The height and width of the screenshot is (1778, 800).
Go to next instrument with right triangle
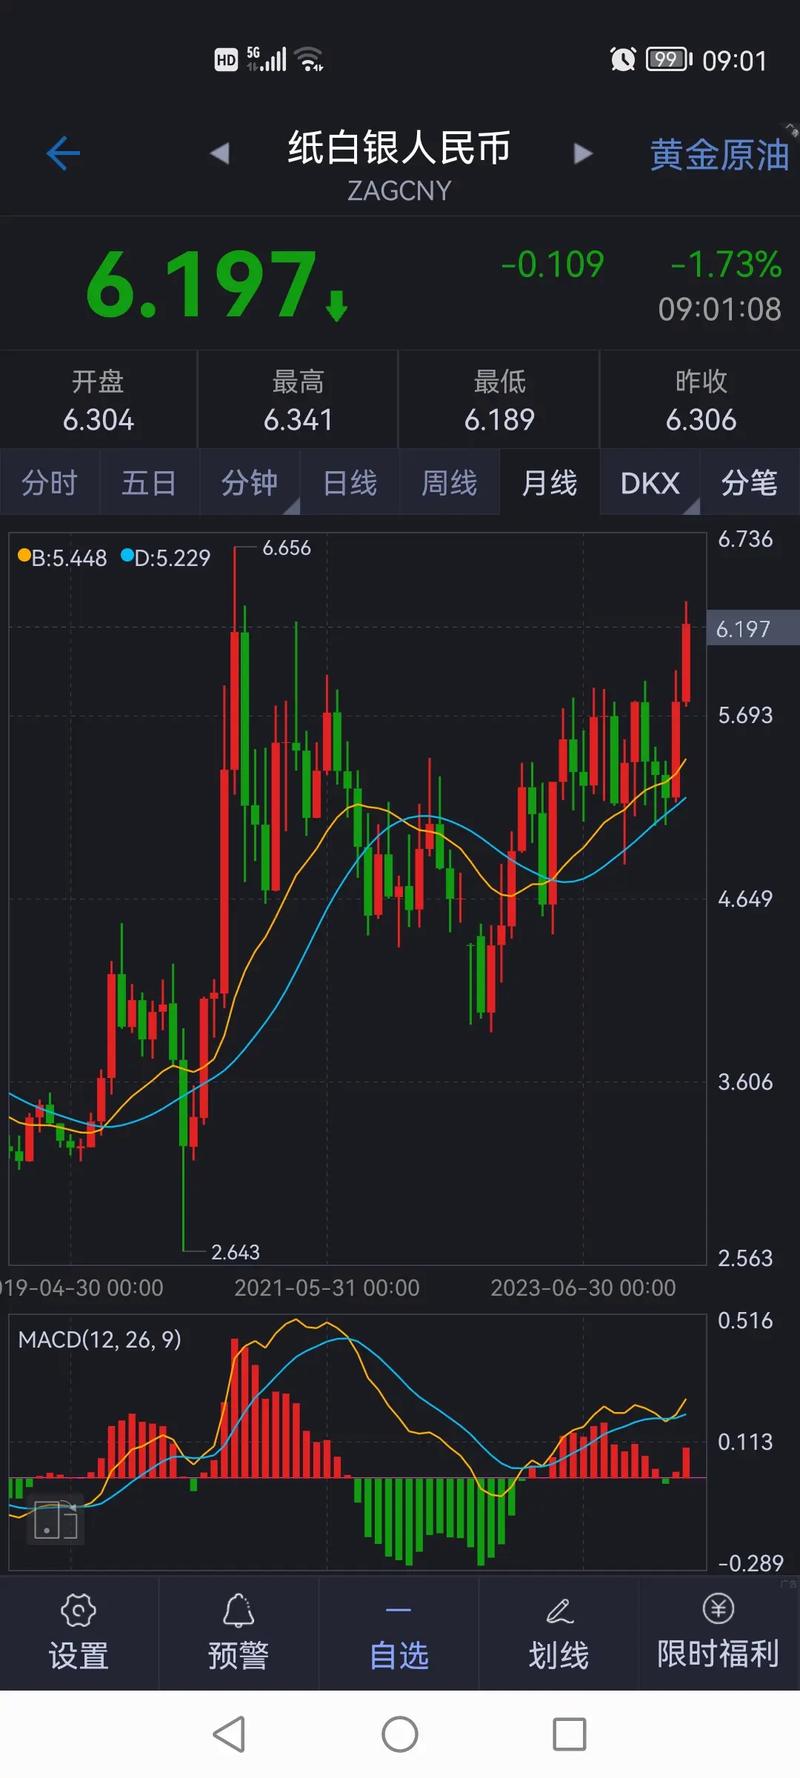[x=583, y=153]
